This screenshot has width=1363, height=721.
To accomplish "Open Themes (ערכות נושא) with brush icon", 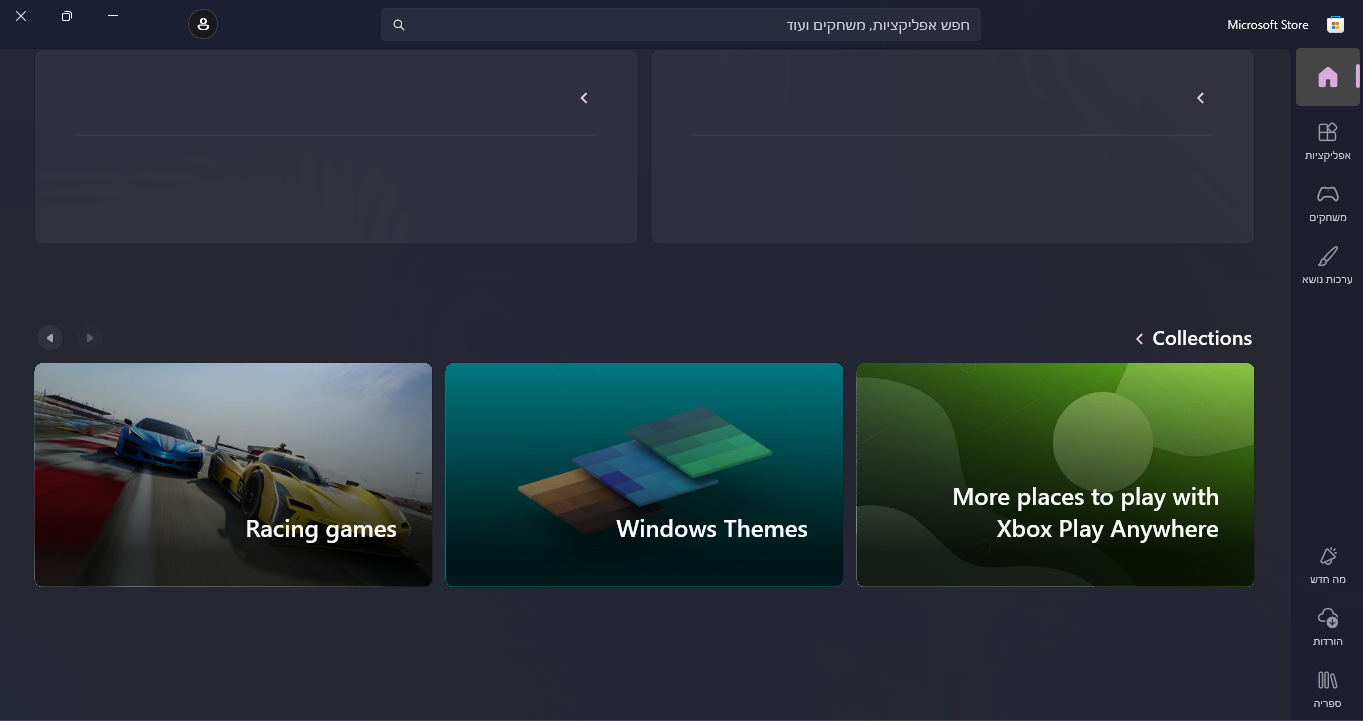I will click(1327, 264).
